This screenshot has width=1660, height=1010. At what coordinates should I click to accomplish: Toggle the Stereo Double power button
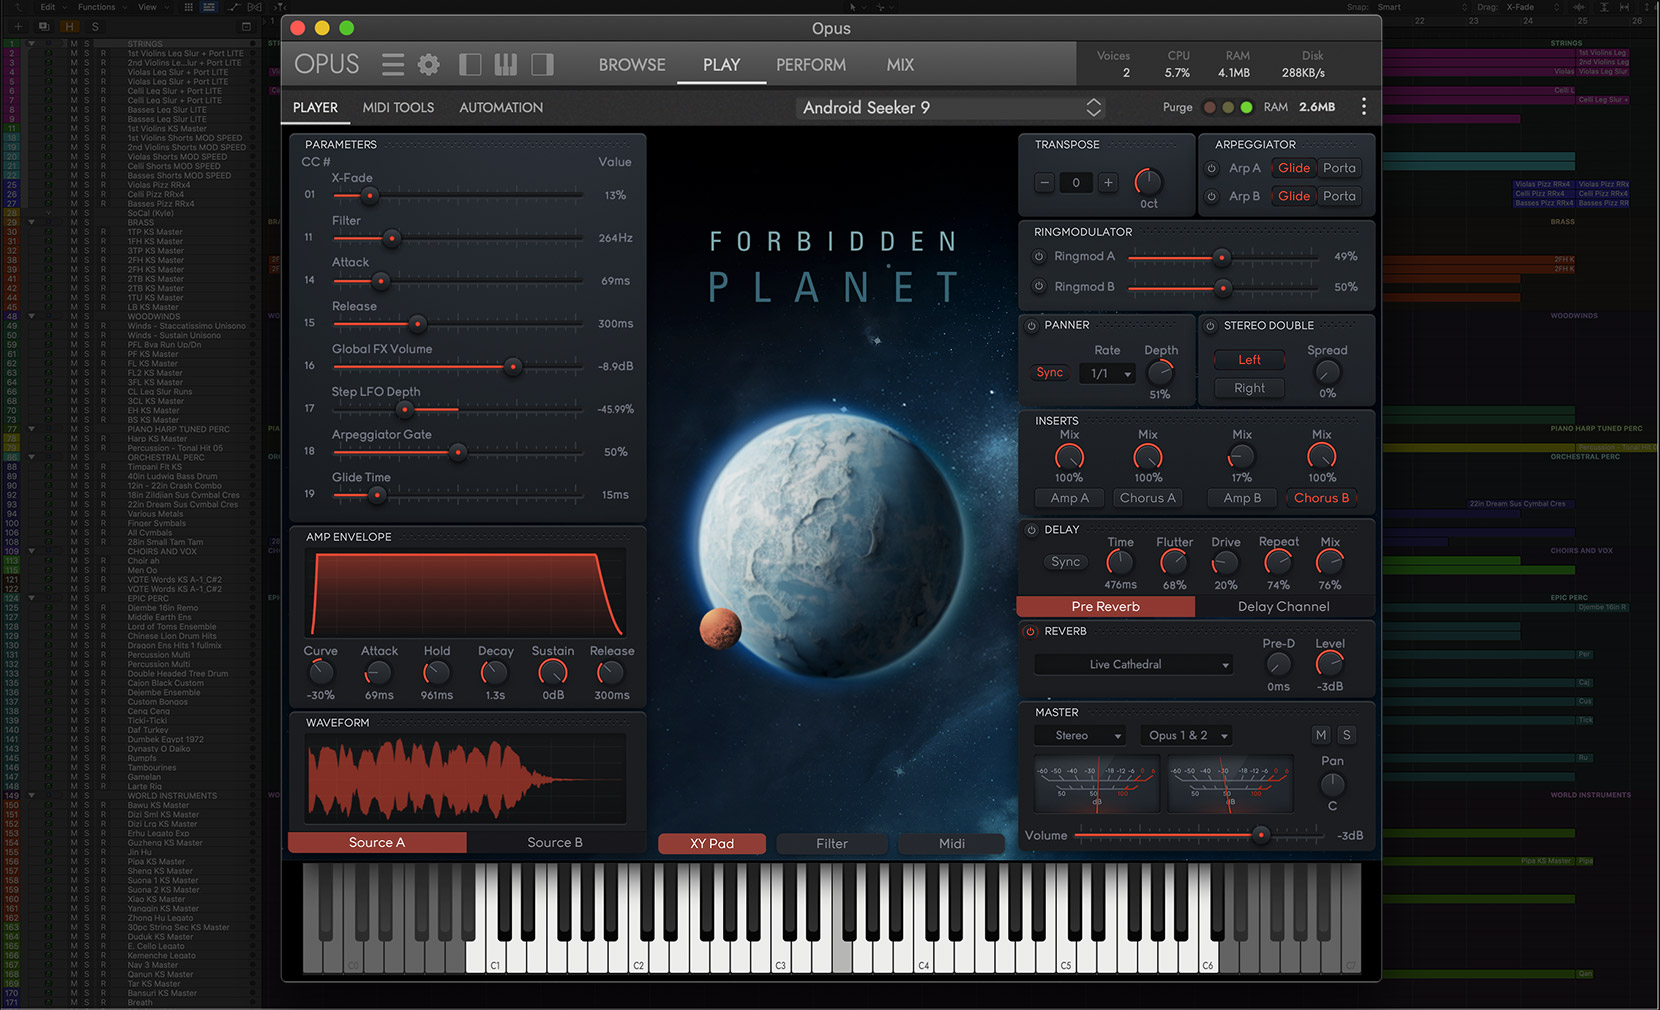1210,325
